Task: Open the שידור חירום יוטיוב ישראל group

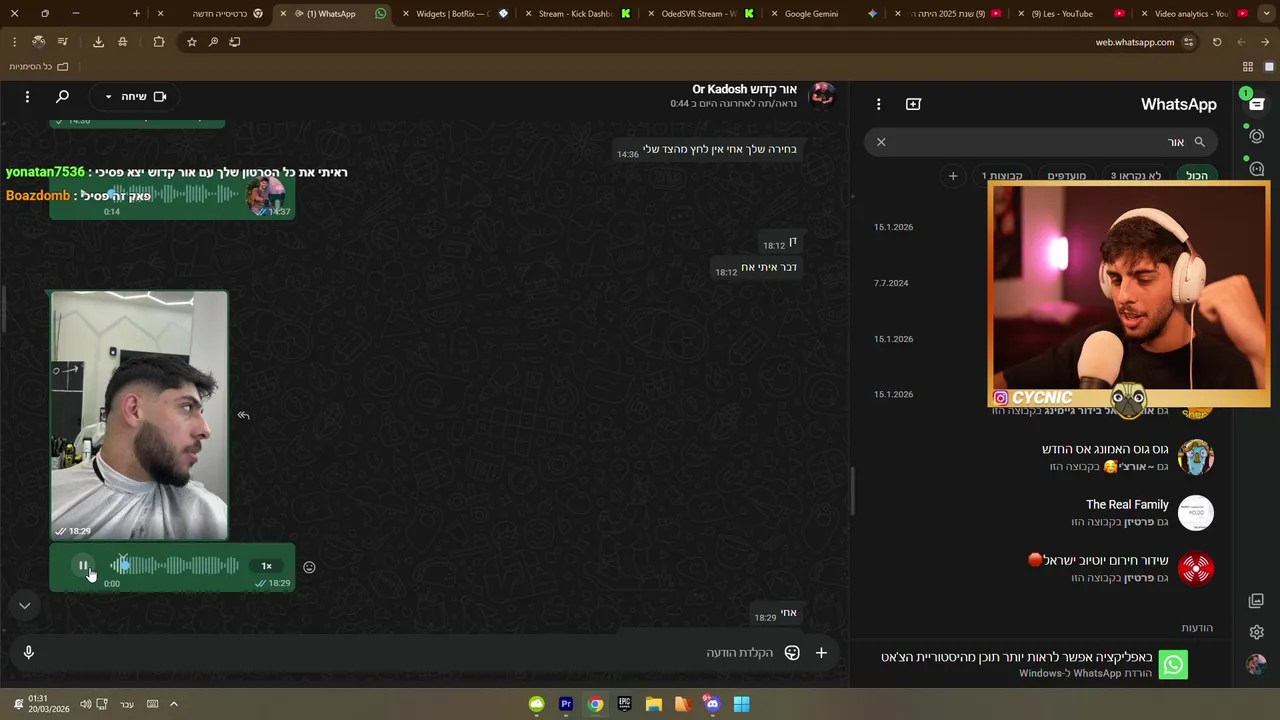Action: pyautogui.click(x=1040, y=568)
